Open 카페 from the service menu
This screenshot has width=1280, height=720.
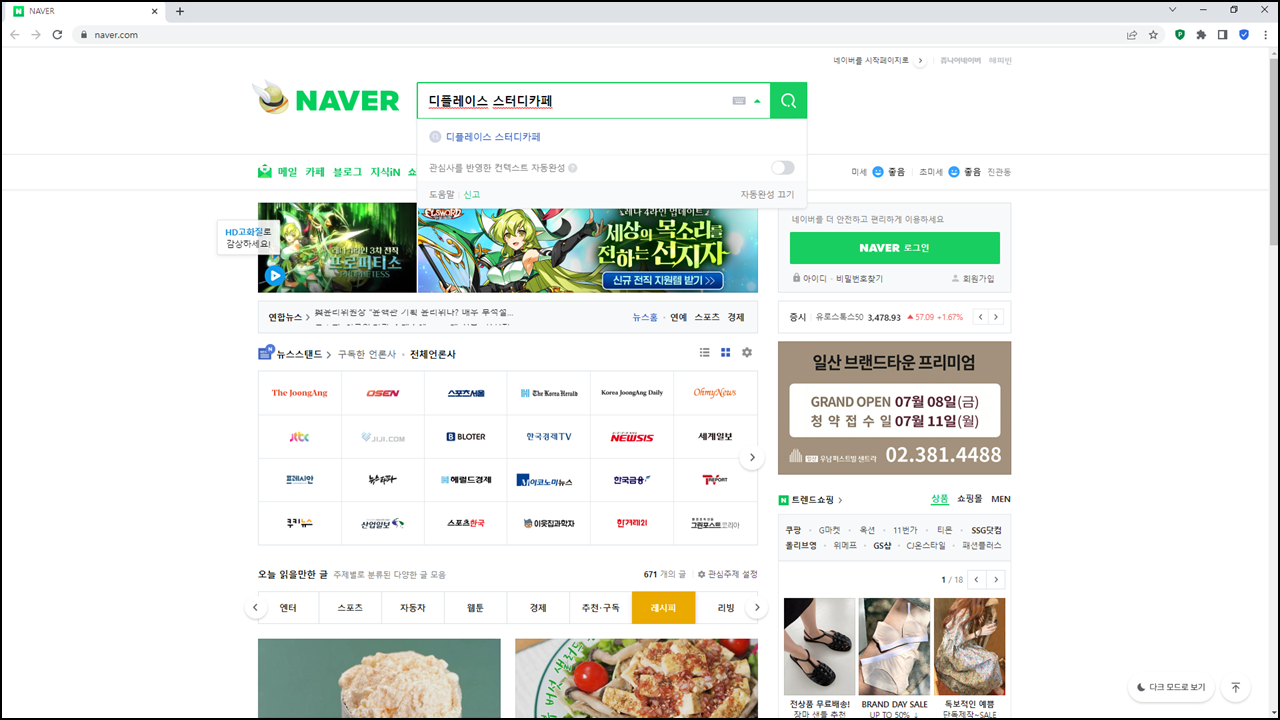pyautogui.click(x=315, y=172)
